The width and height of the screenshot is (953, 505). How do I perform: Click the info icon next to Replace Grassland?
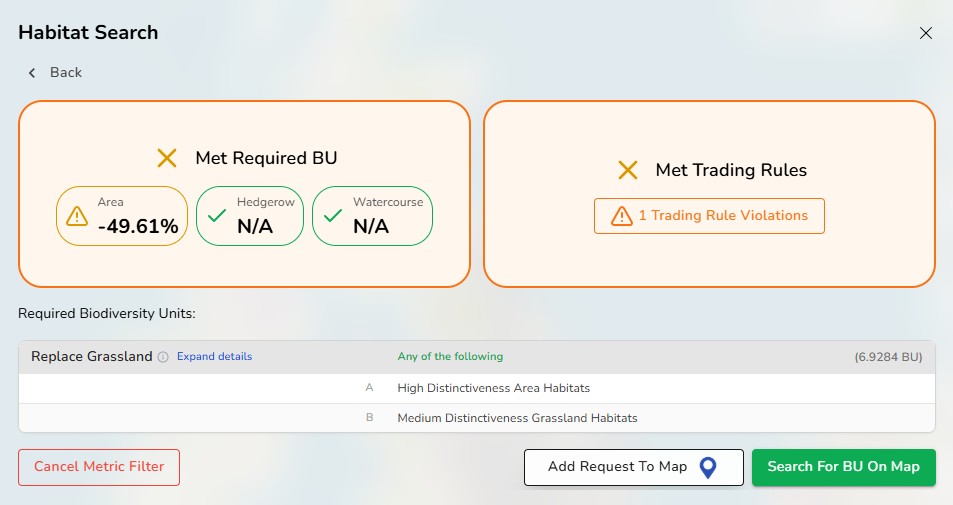point(163,357)
